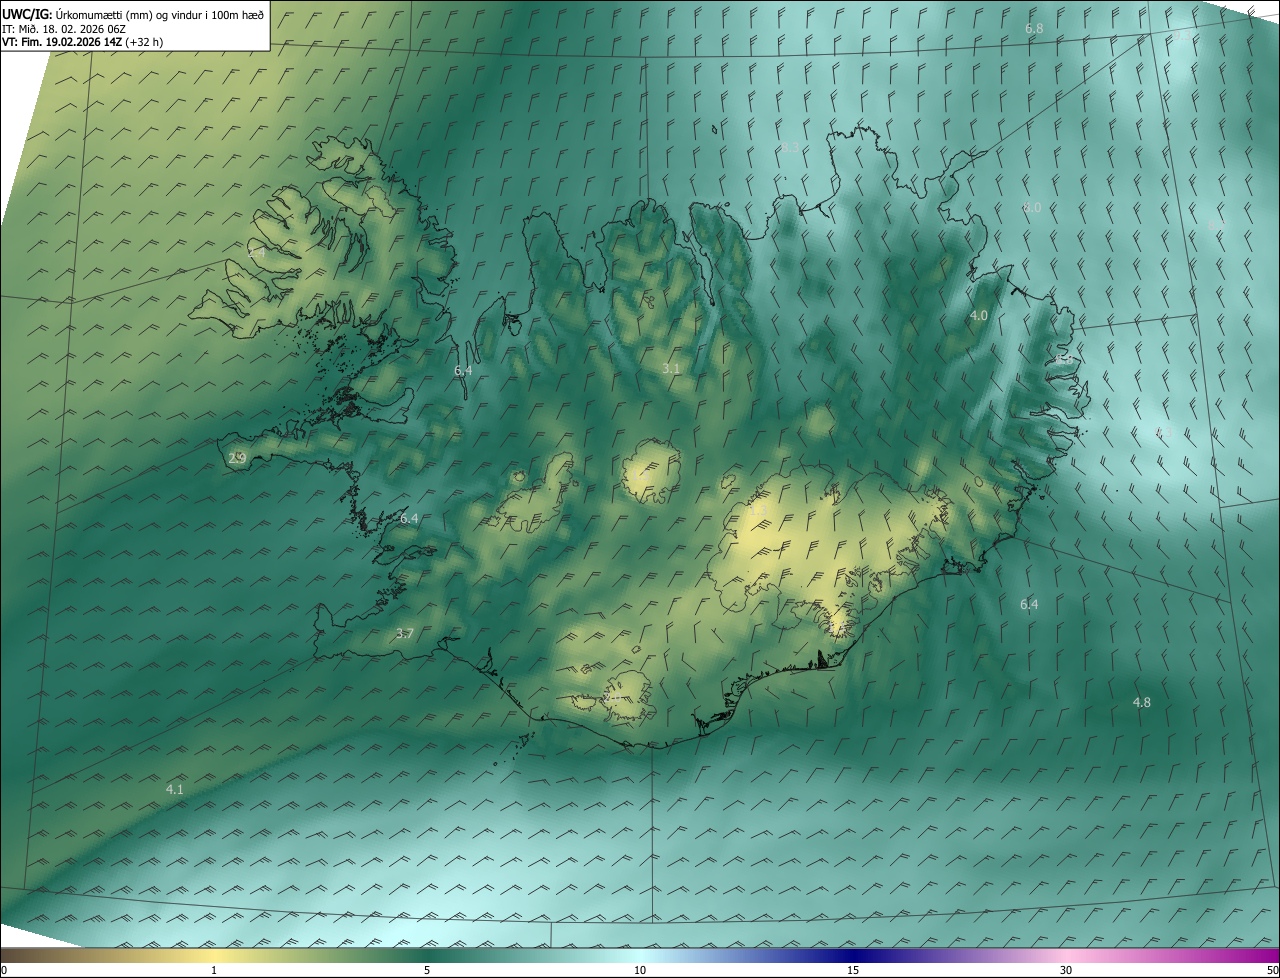Click the 6.8 value label on the map
1280x978 pixels.
point(1034,29)
